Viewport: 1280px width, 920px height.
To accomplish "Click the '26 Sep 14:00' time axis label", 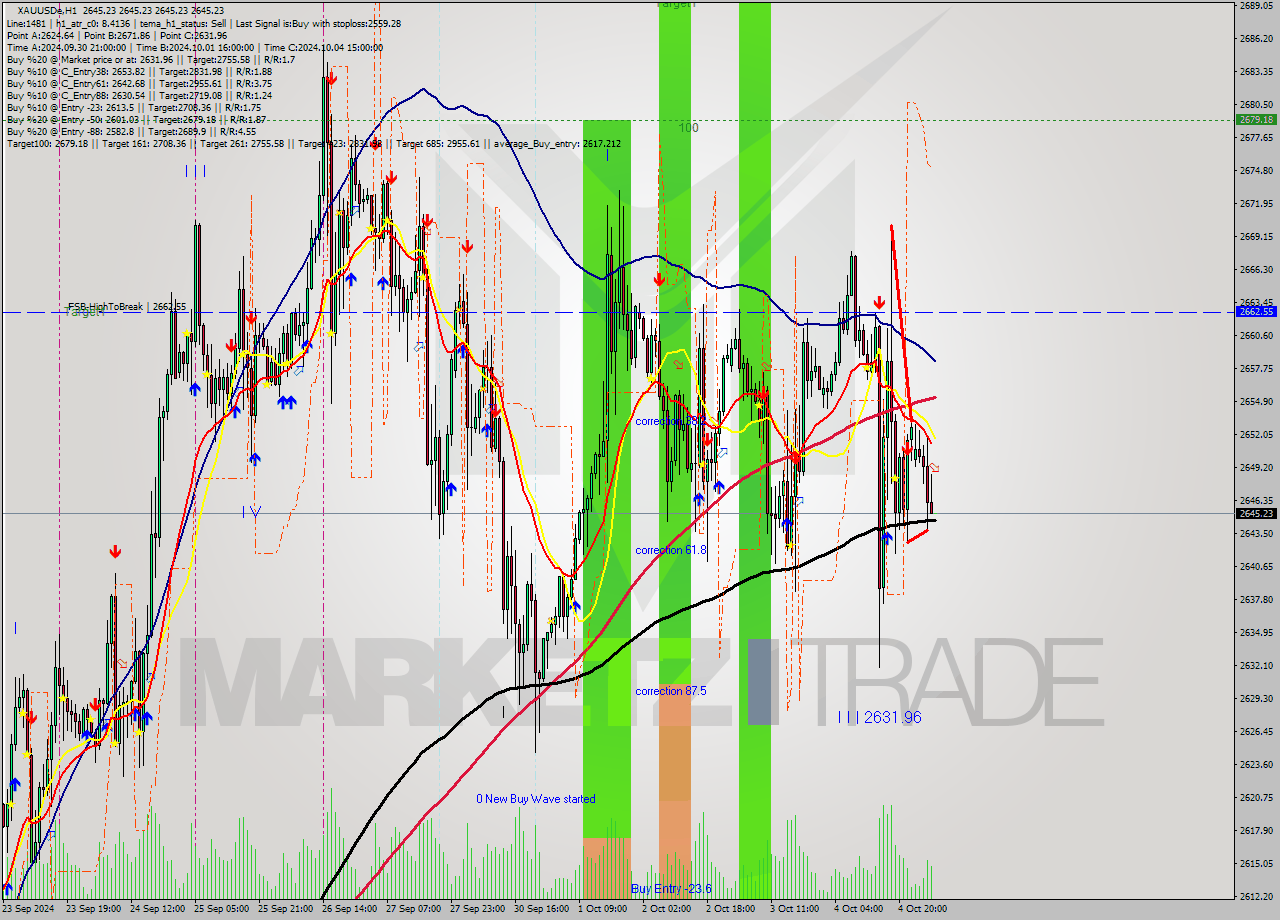I will (x=350, y=910).
